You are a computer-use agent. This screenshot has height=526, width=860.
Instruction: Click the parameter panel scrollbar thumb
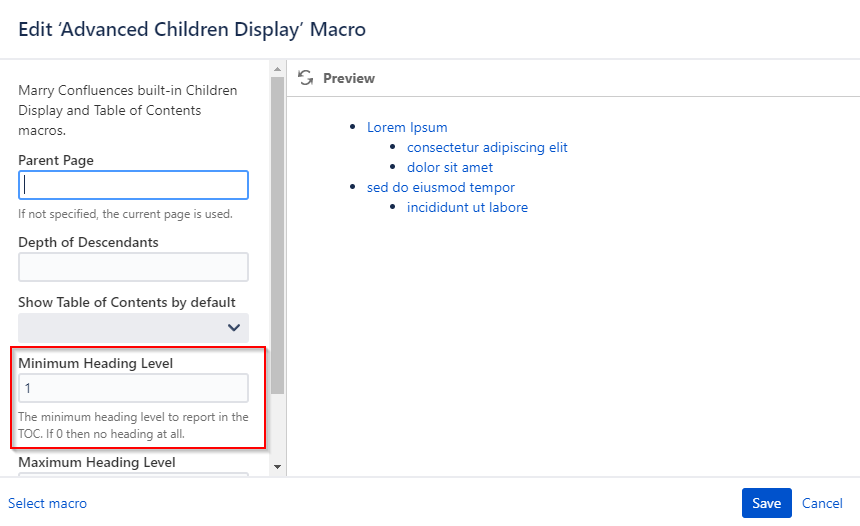(278, 235)
